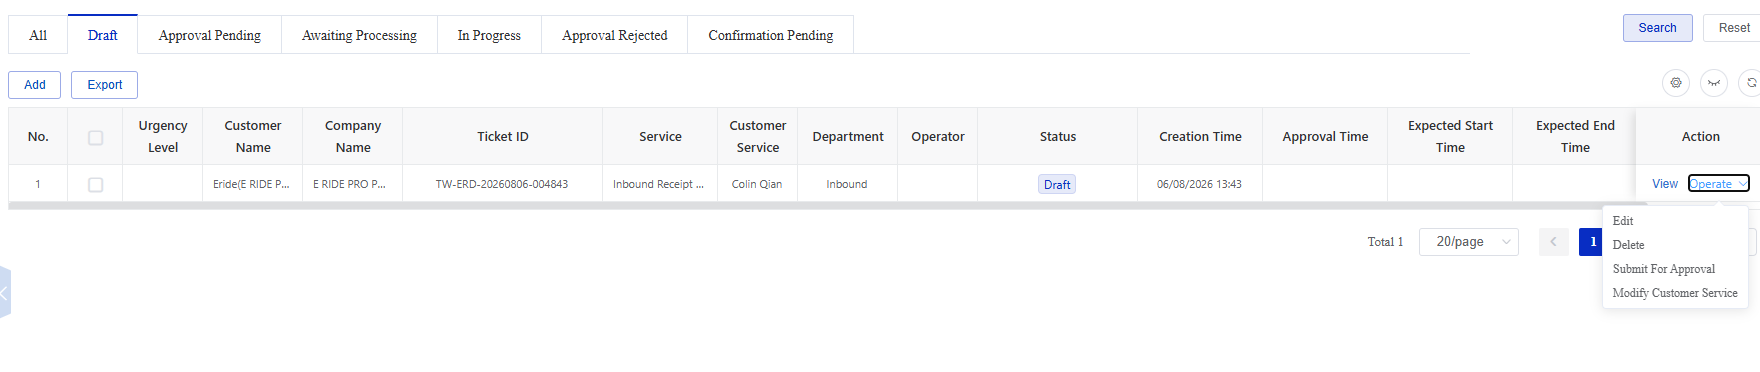Open the 20/page page size dropdown
The height and width of the screenshot is (372, 1760).
point(1468,242)
